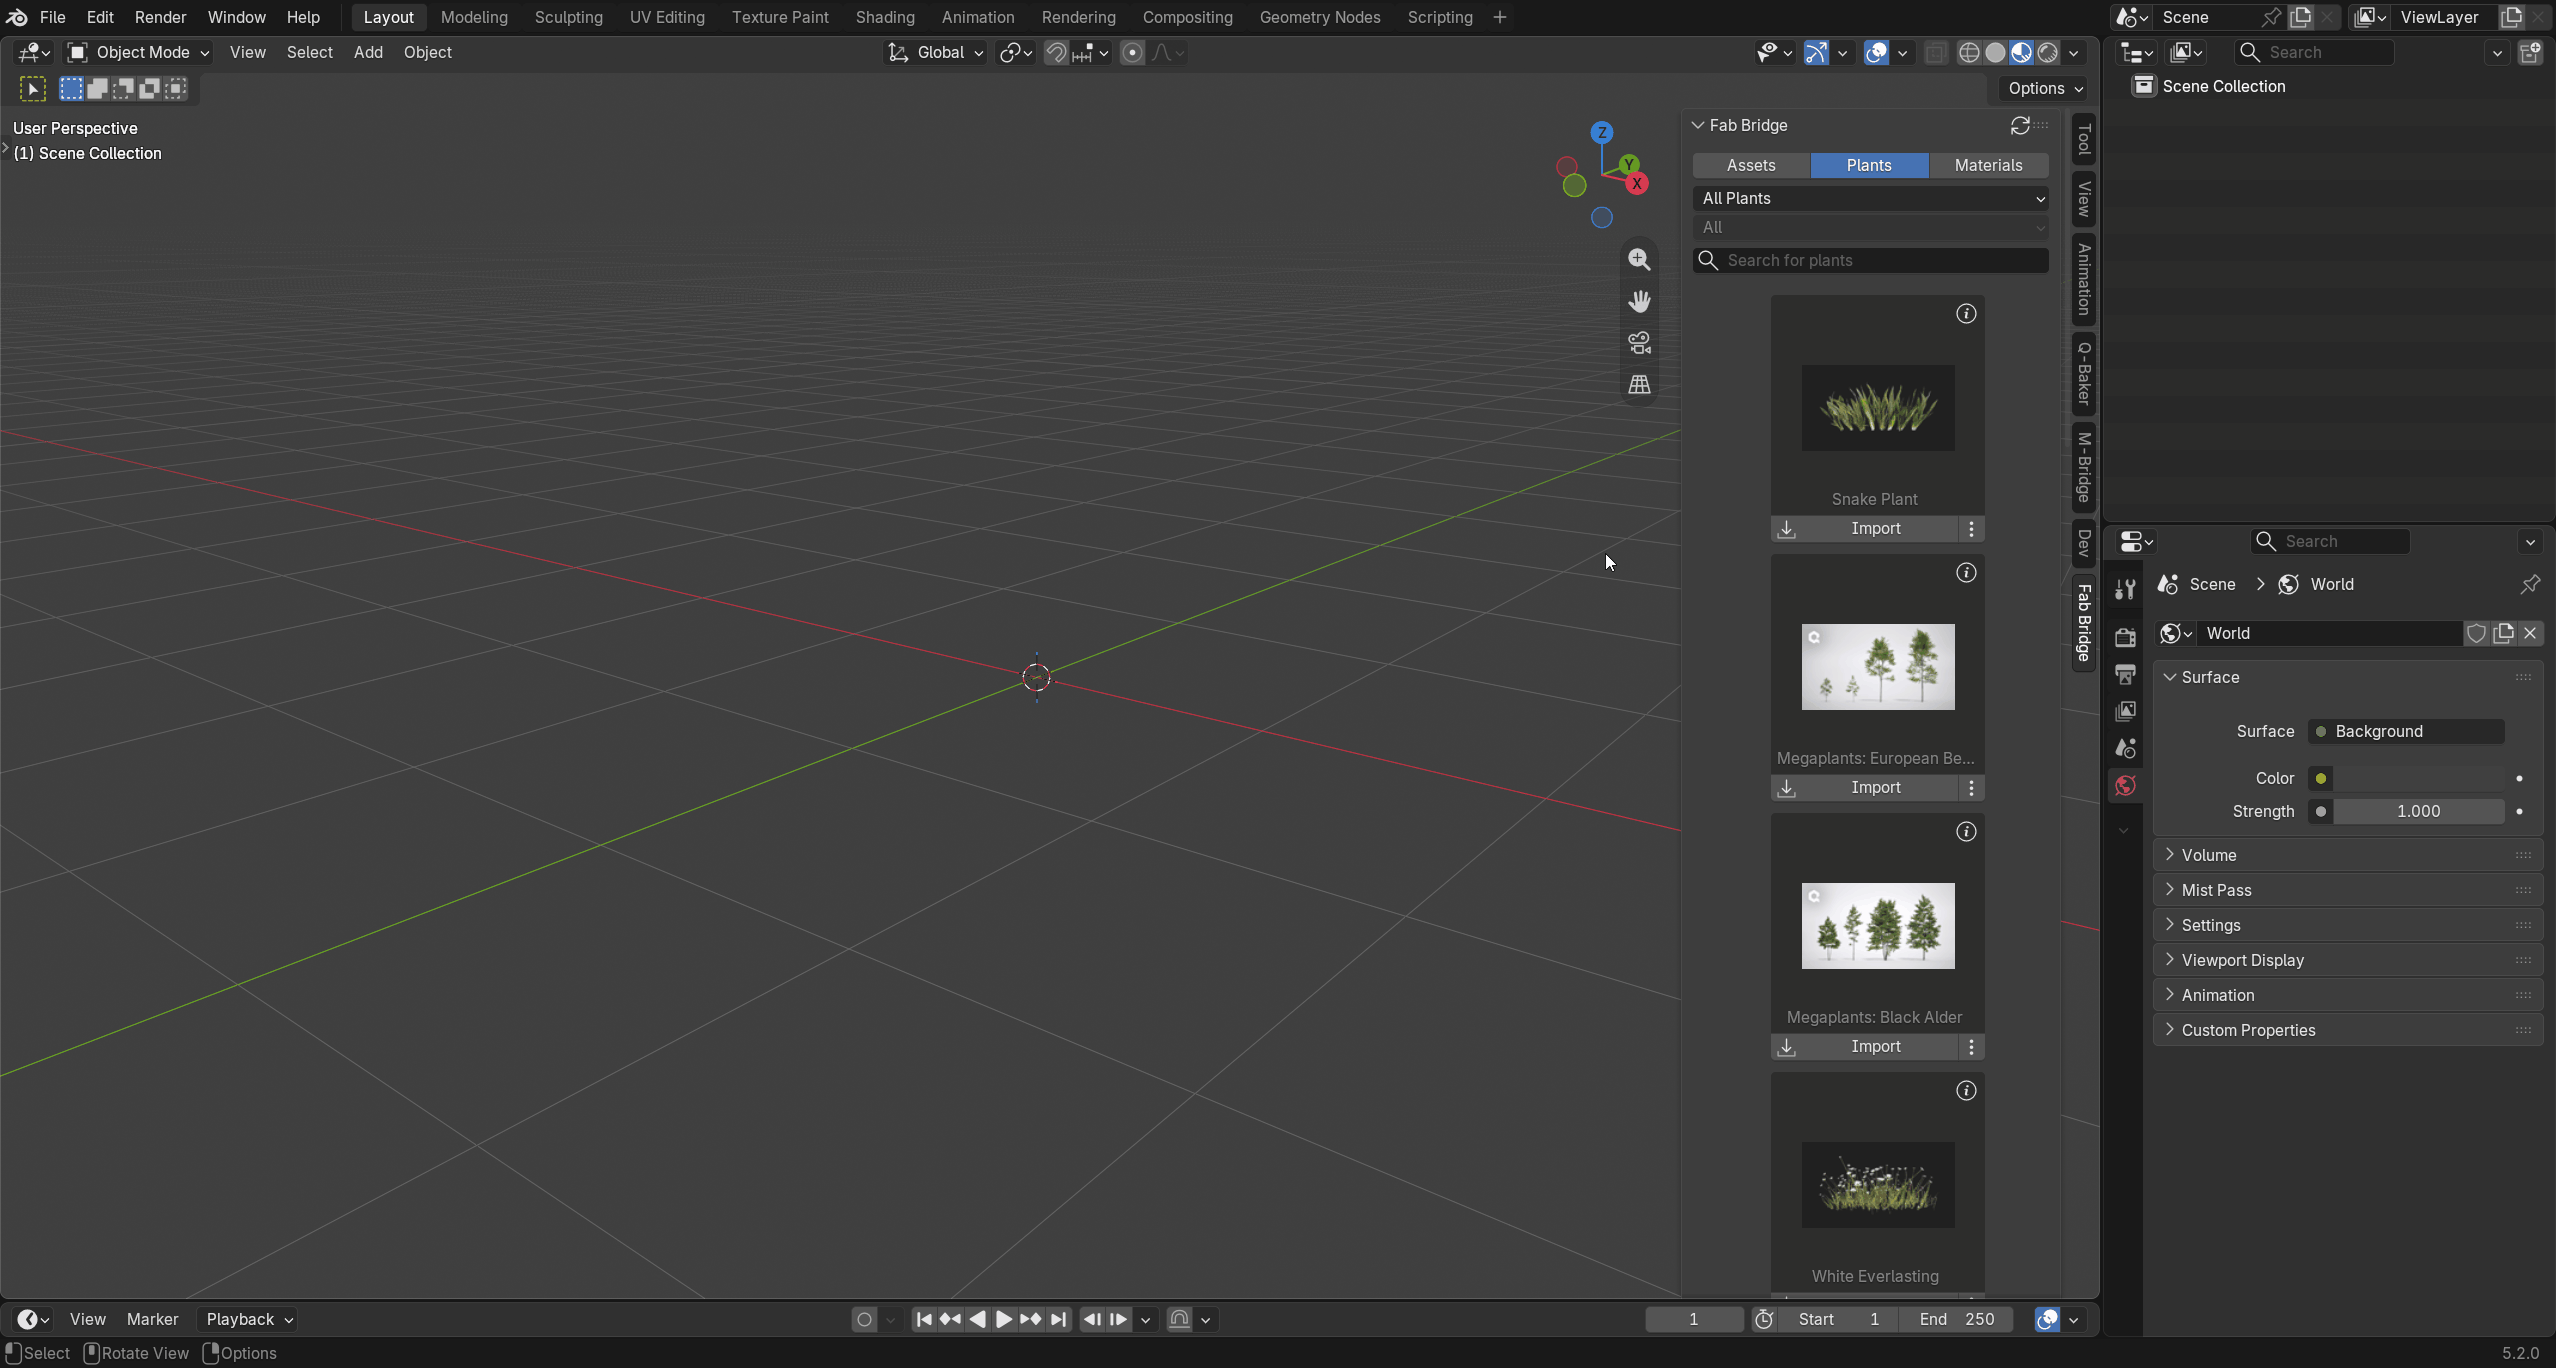Open the Render menu

[160, 17]
